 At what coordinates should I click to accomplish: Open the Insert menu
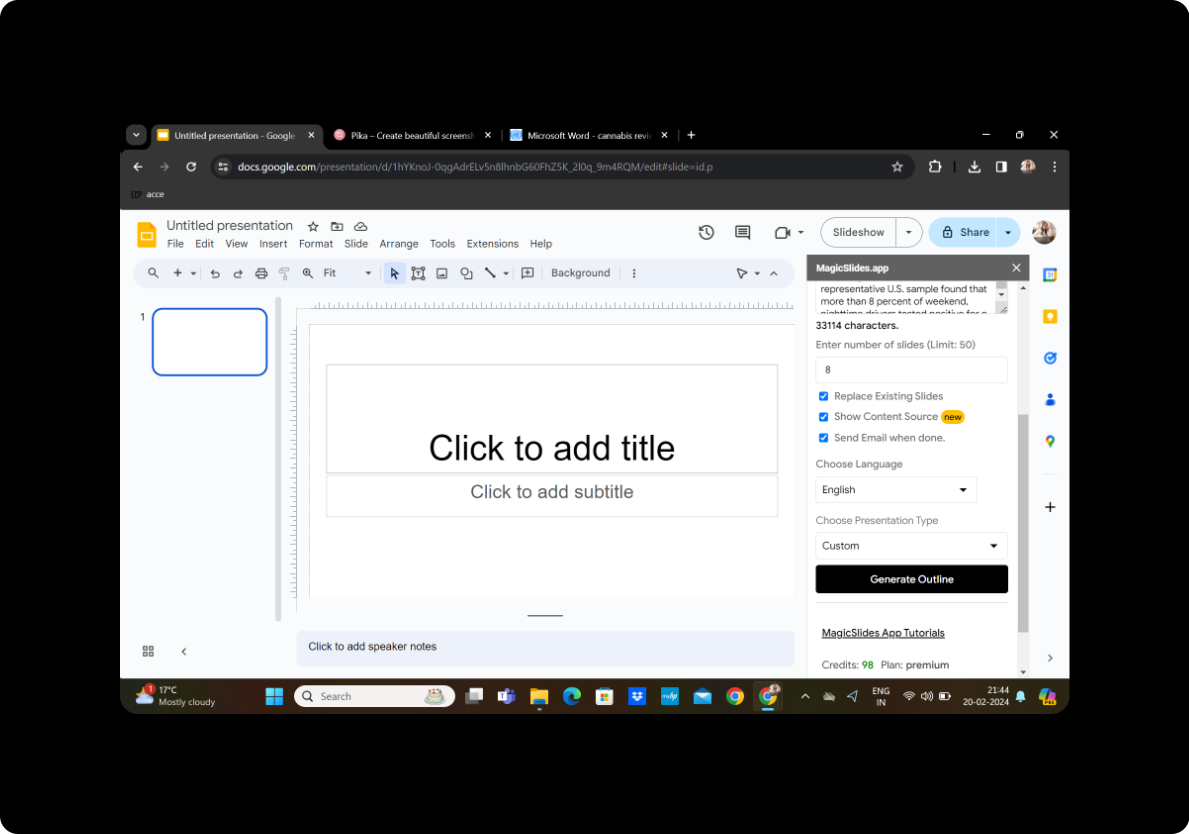(273, 244)
